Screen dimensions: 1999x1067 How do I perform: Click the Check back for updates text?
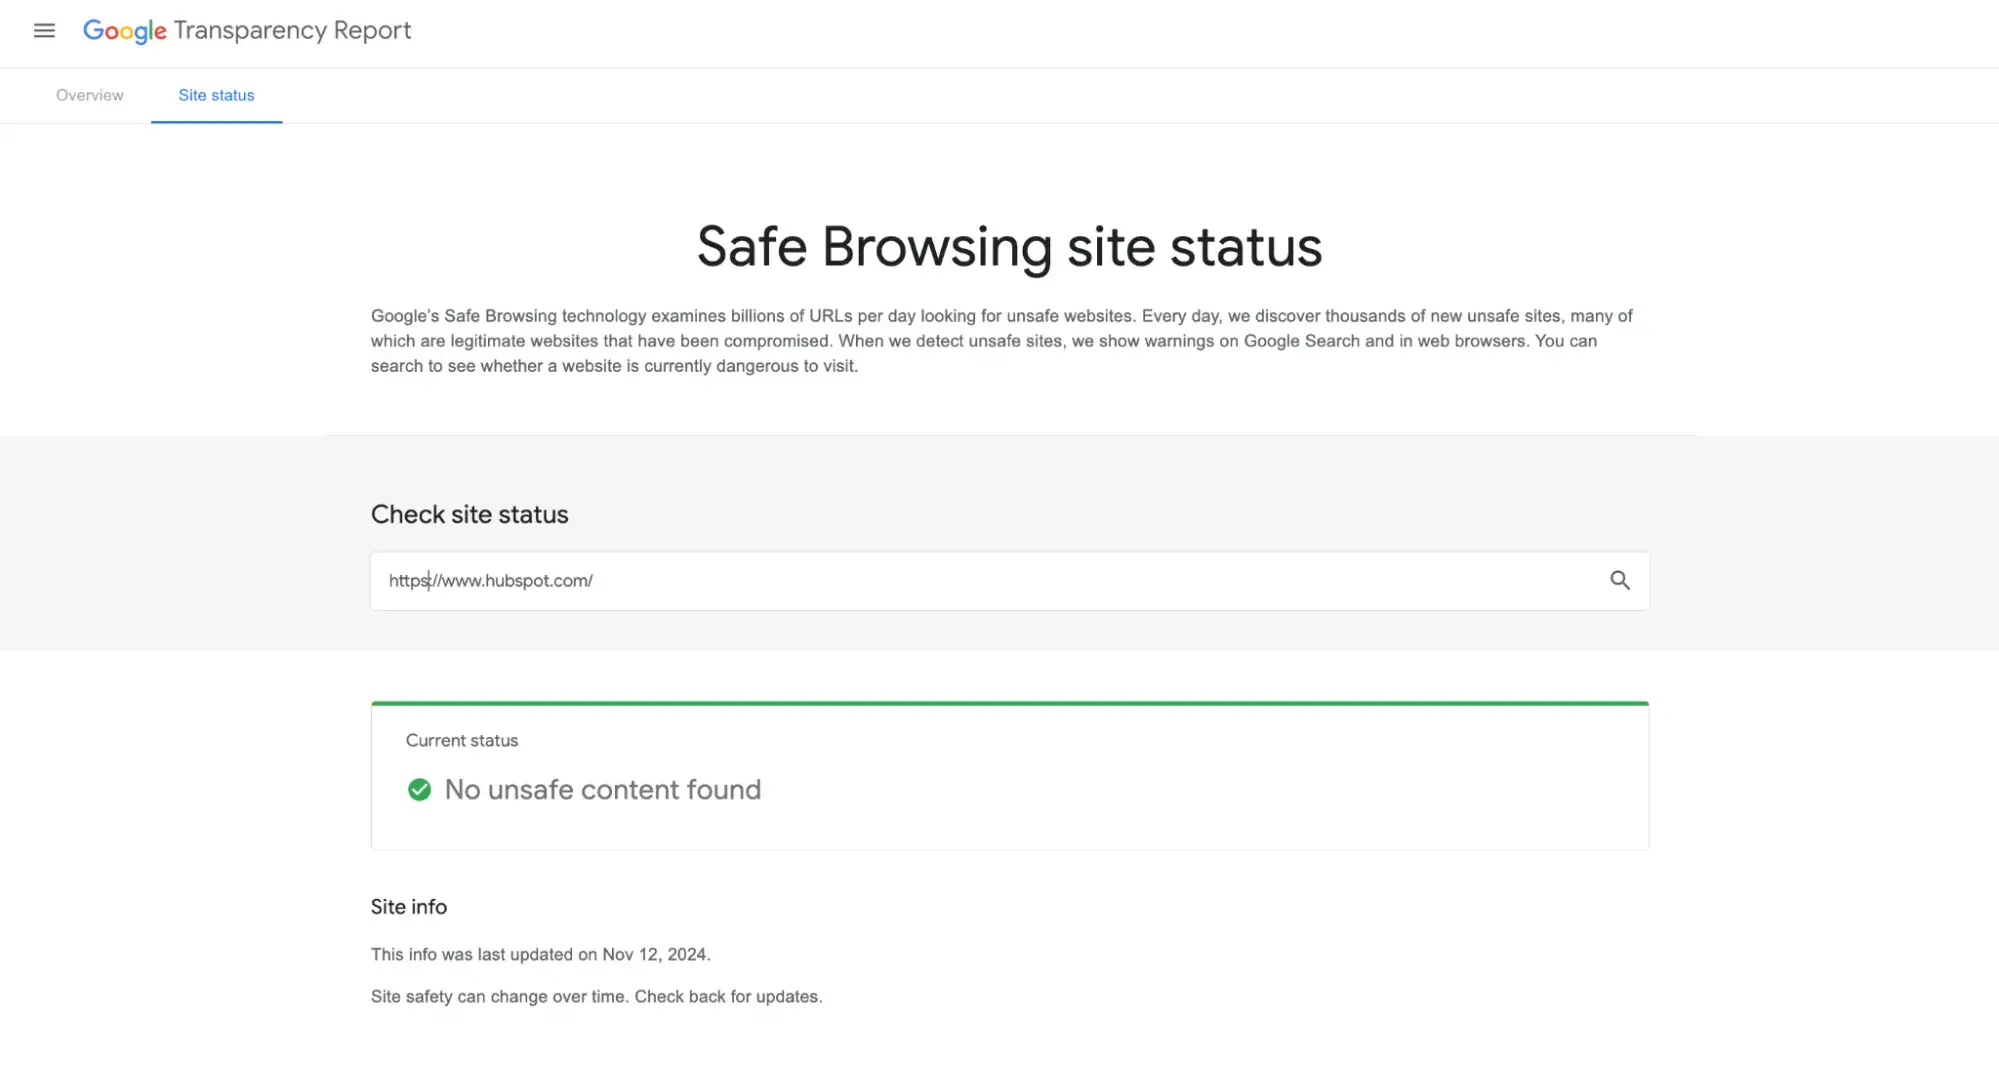coord(727,997)
